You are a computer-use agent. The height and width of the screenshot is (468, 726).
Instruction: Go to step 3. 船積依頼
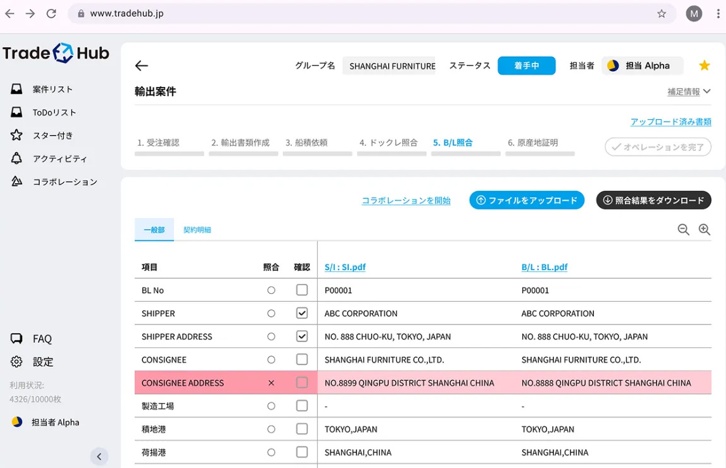pyautogui.click(x=317, y=146)
